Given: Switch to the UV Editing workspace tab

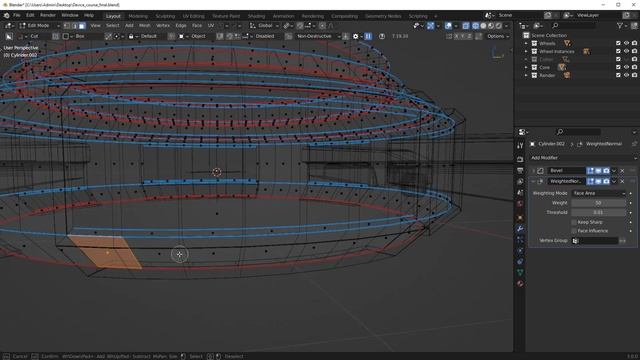Looking at the screenshot, I should [193, 16].
